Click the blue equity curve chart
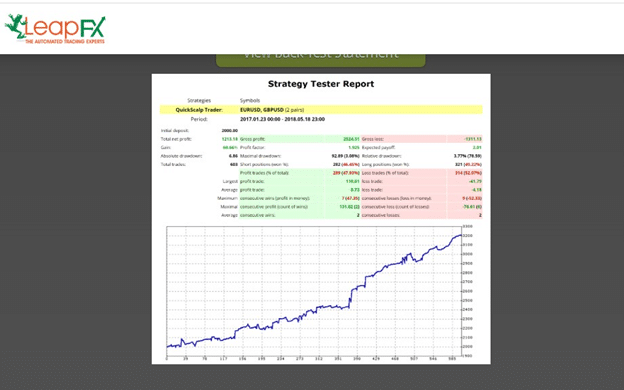 click(x=314, y=291)
